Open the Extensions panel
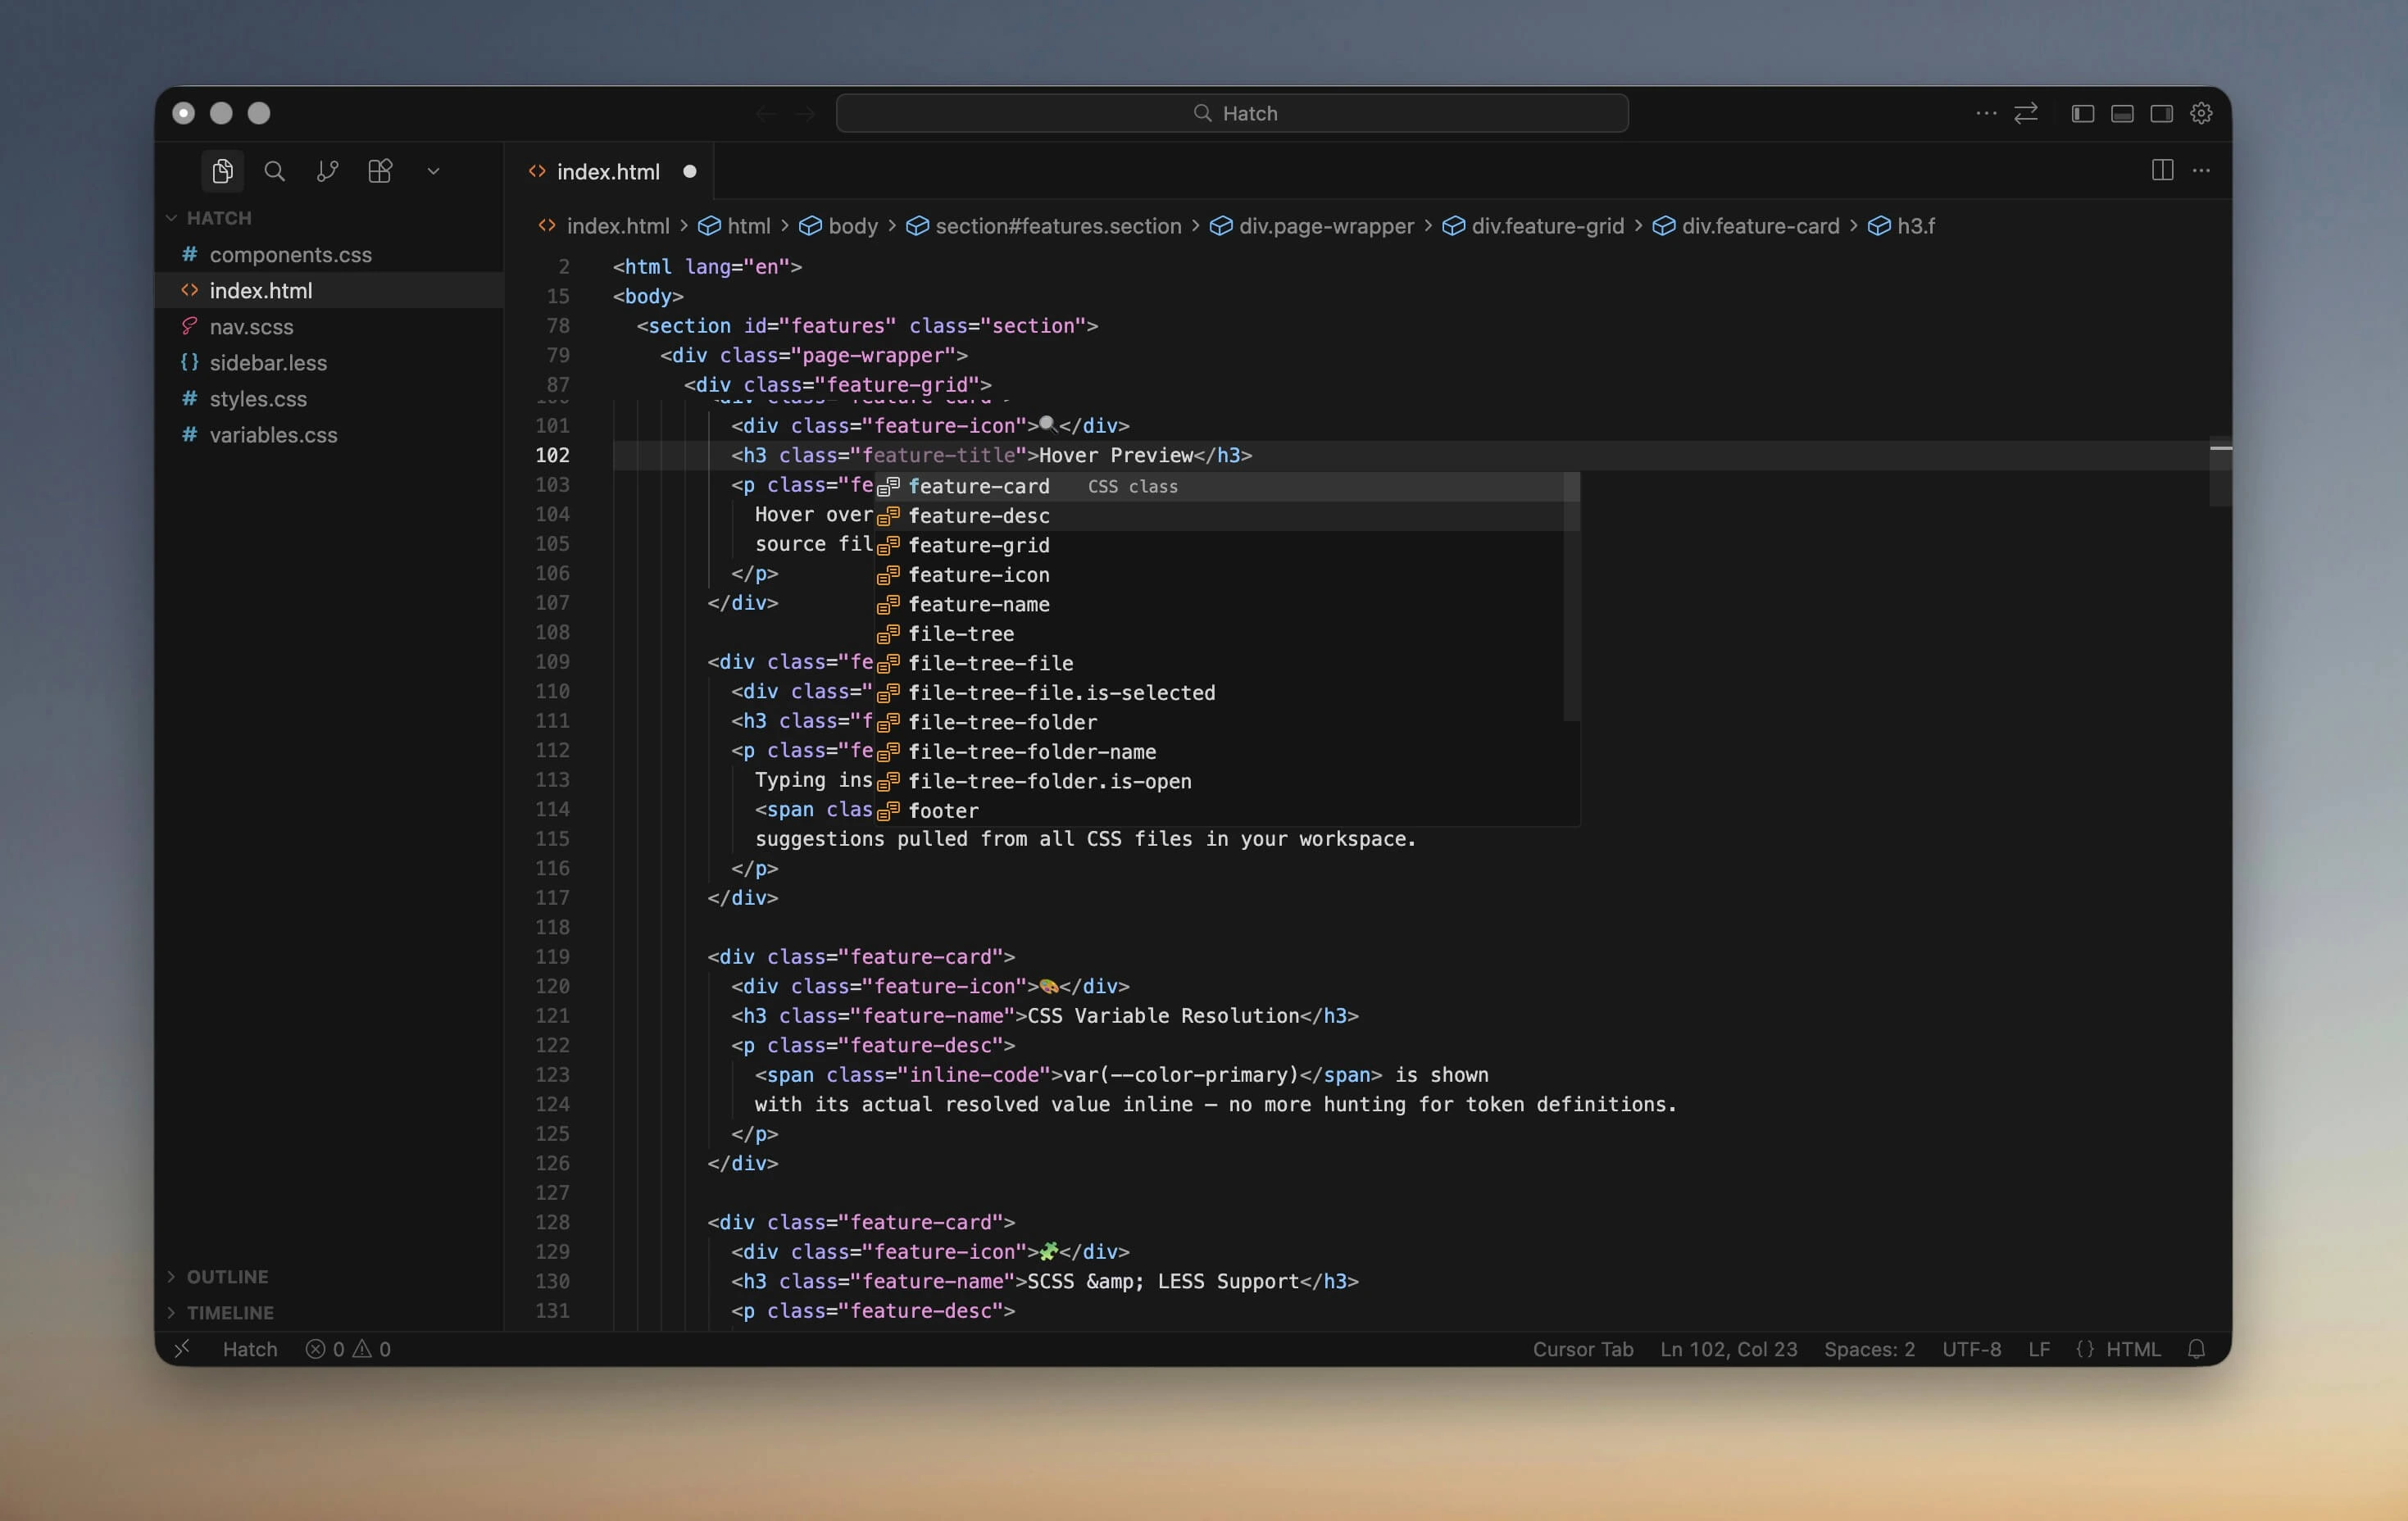Viewport: 2408px width, 1521px height. pyautogui.click(x=380, y=170)
